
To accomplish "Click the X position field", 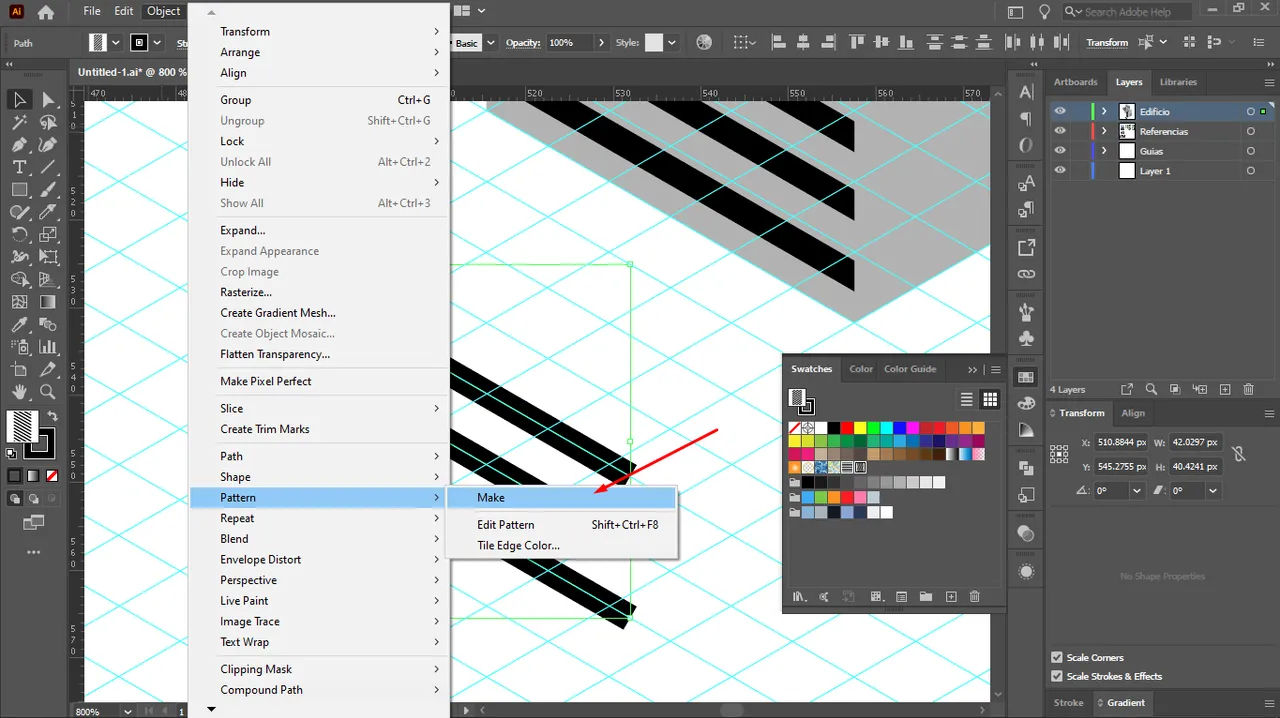I will (1121, 442).
